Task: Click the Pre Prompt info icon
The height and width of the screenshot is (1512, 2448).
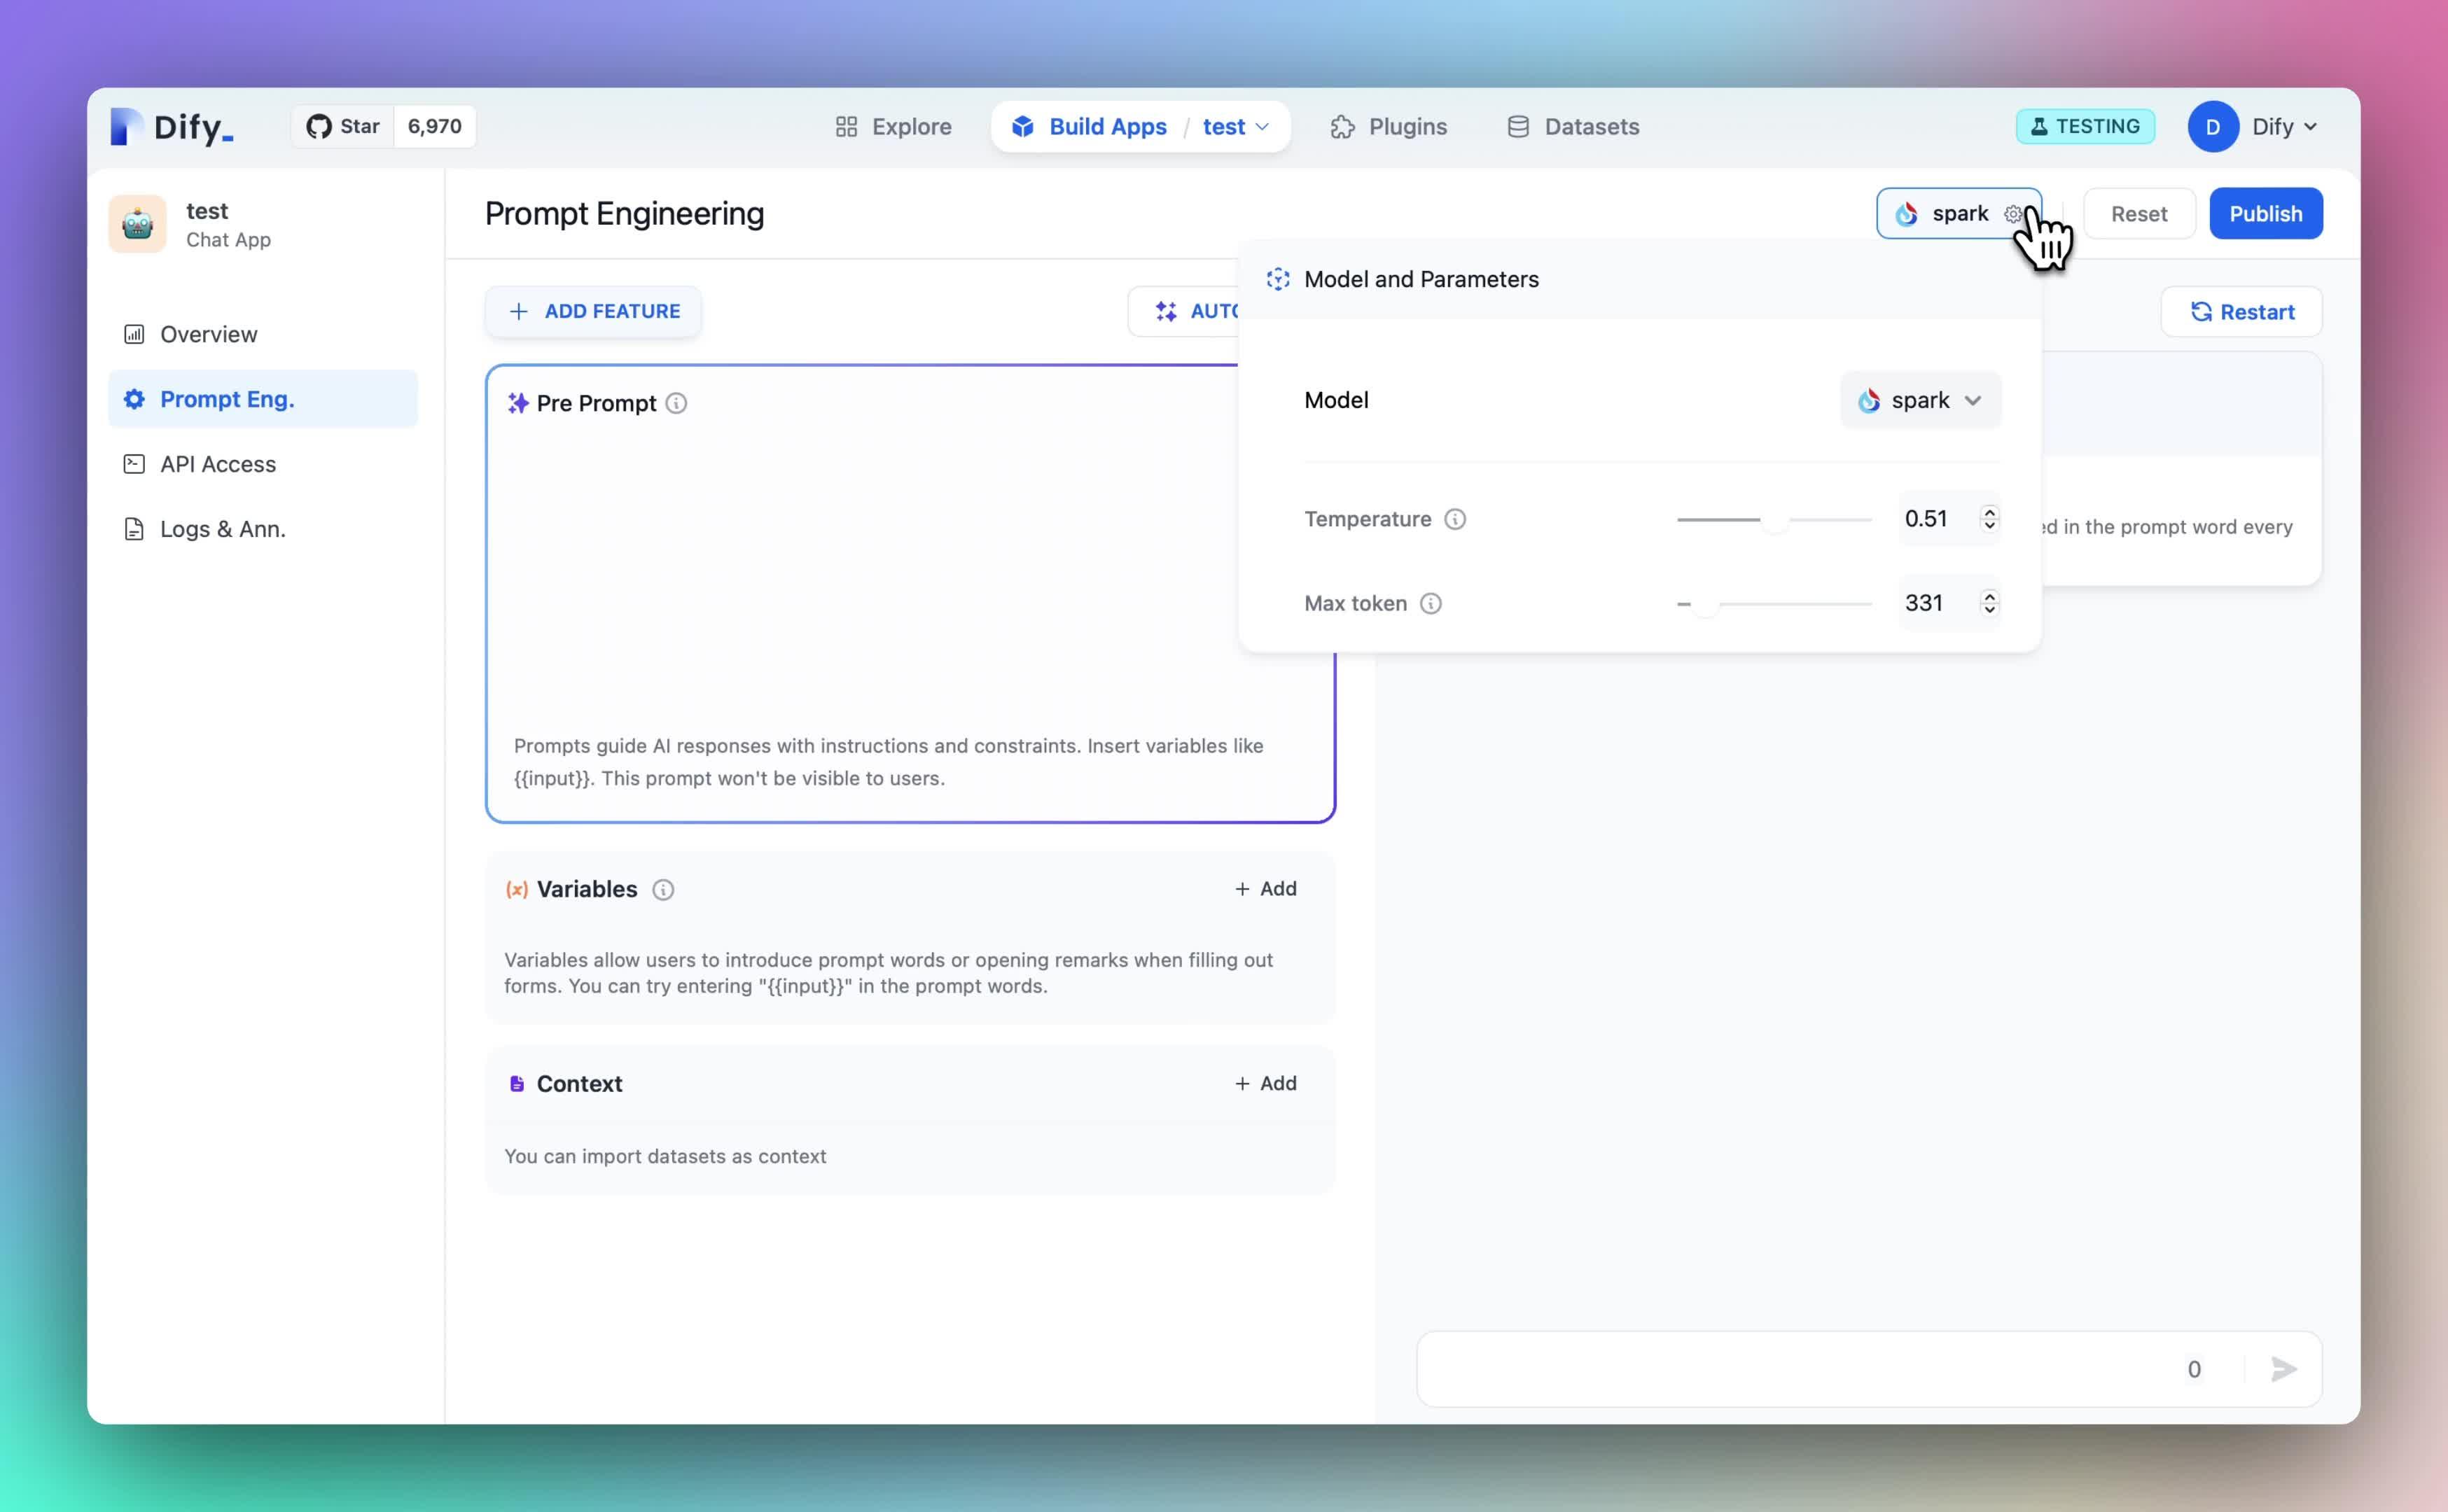Action: click(x=677, y=403)
